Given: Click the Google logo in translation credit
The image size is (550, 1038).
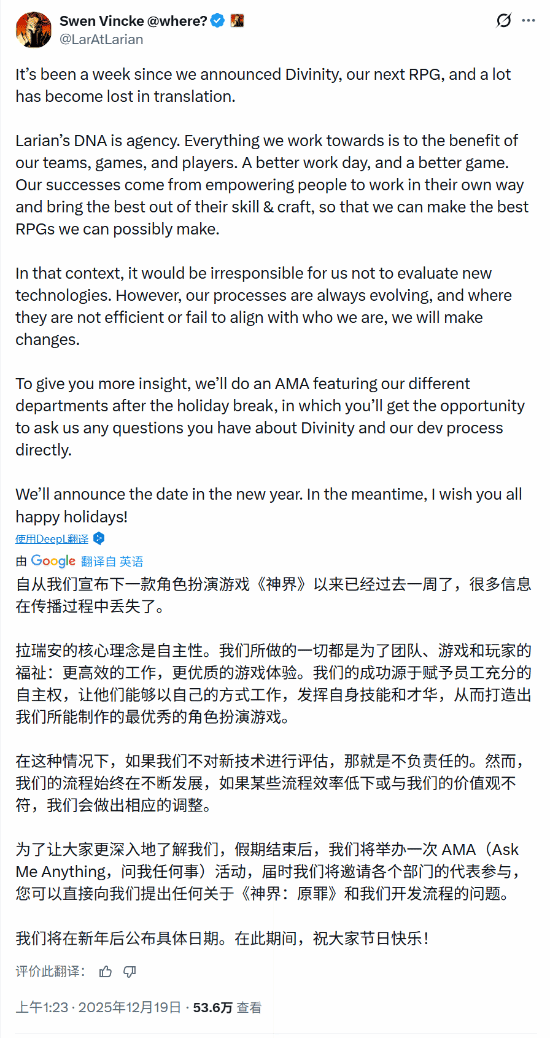Looking at the screenshot, I should click(x=53, y=561).
